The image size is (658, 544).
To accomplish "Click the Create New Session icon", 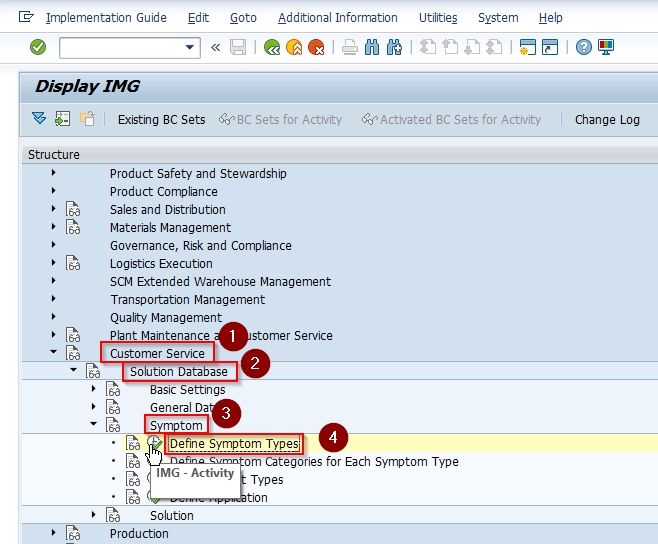I will coord(527,47).
